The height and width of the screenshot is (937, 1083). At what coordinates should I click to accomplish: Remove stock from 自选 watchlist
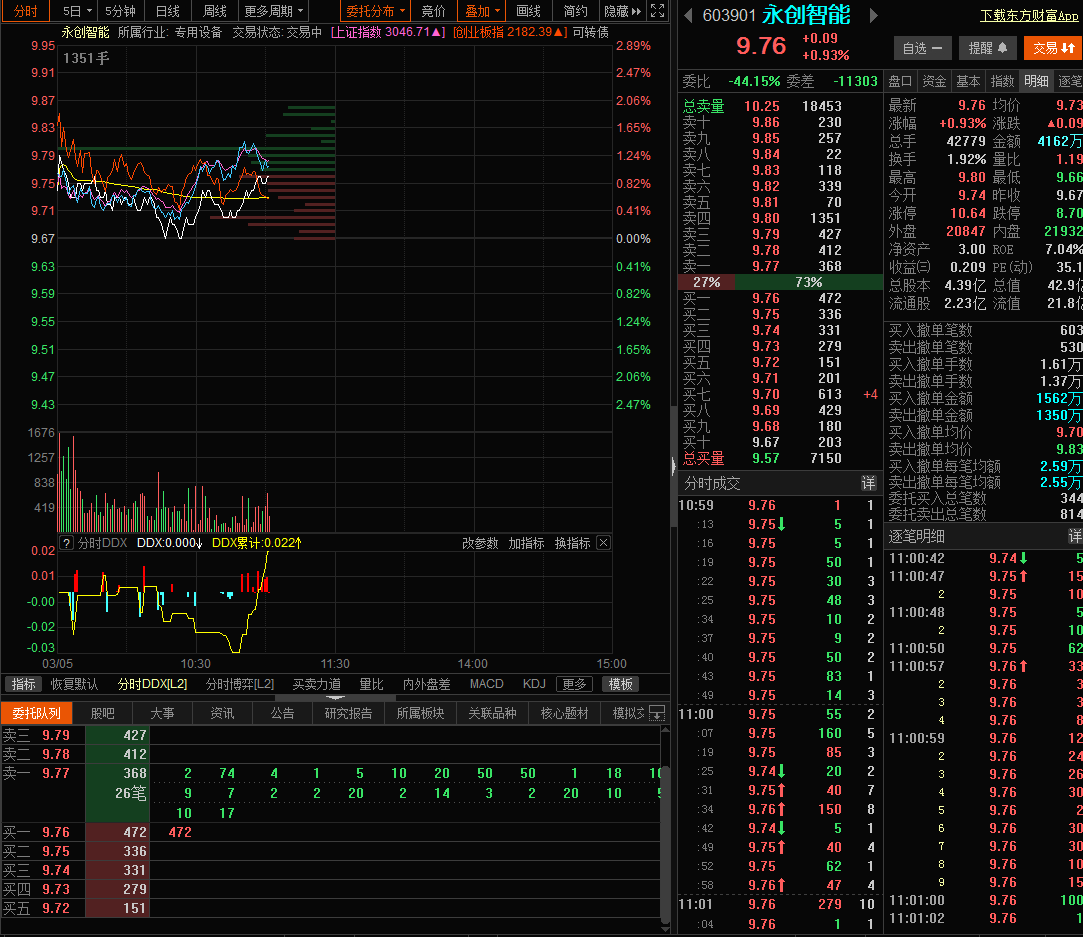click(922, 48)
